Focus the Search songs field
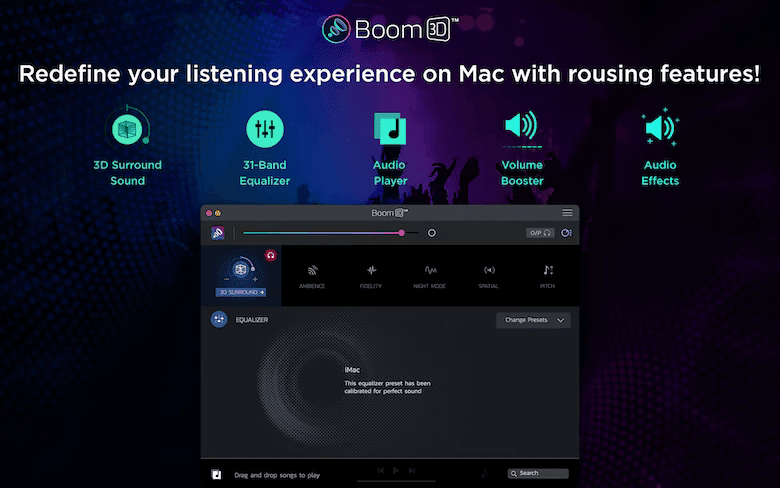The width and height of the screenshot is (780, 488). 538,473
